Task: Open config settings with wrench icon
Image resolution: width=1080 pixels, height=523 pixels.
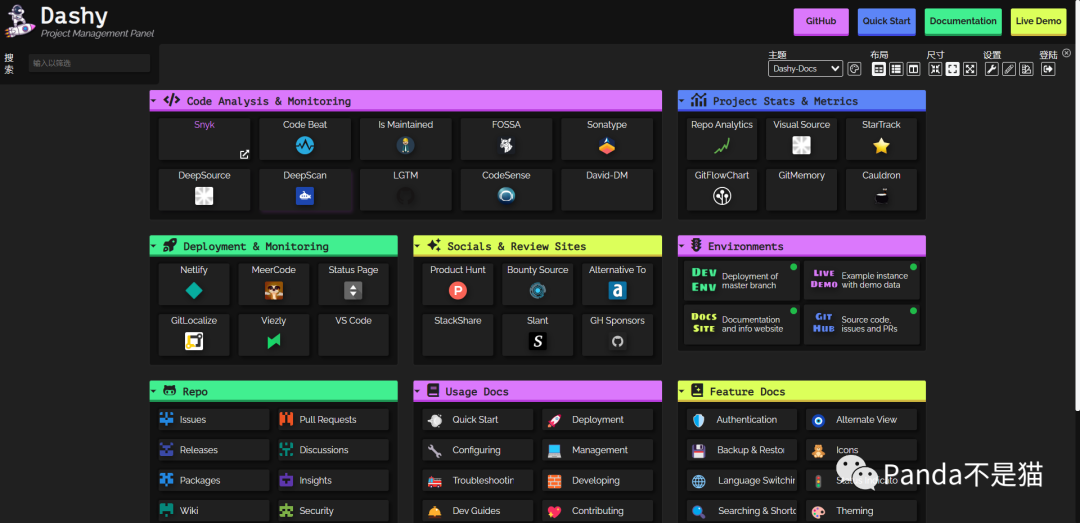Action: 992,69
